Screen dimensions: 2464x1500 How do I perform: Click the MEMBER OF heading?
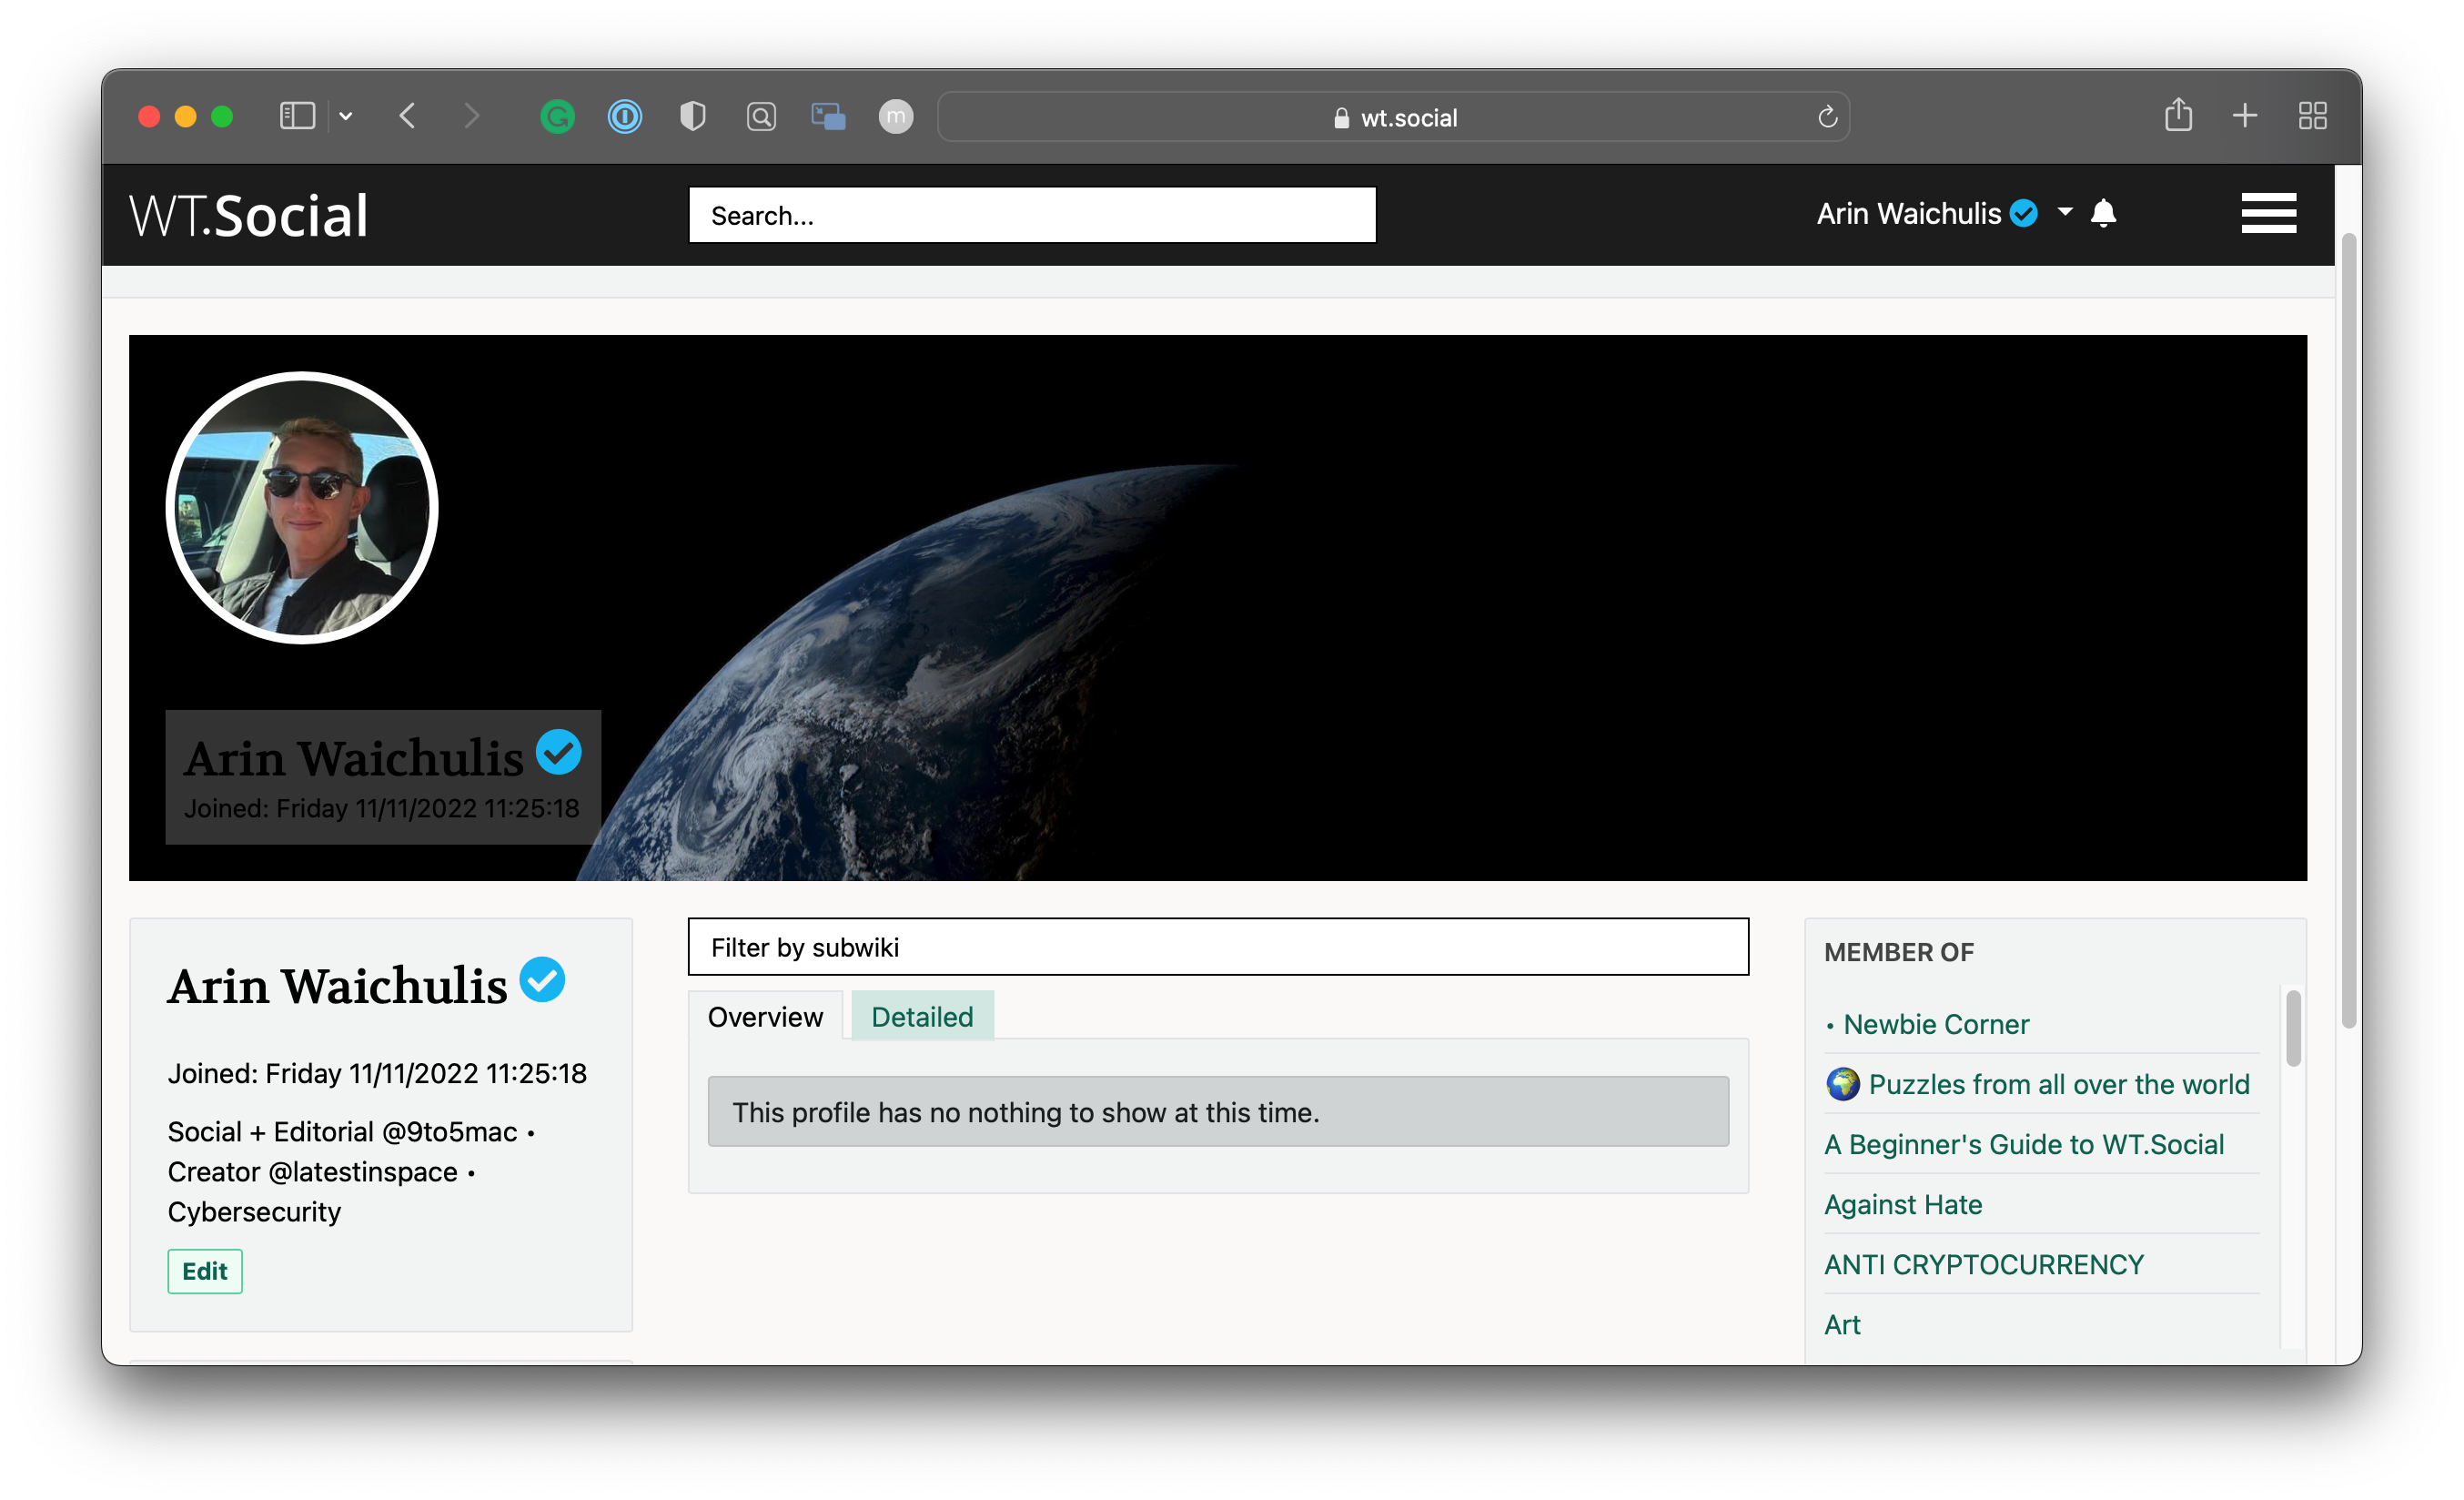pos(1899,952)
